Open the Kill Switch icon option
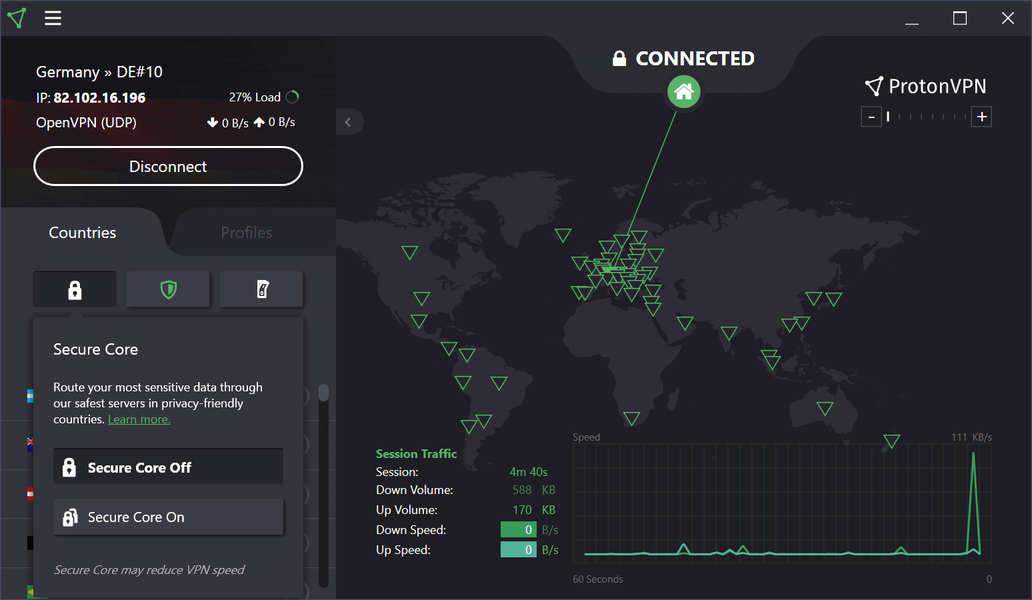Viewport: 1032px width, 600px height. 262,289
